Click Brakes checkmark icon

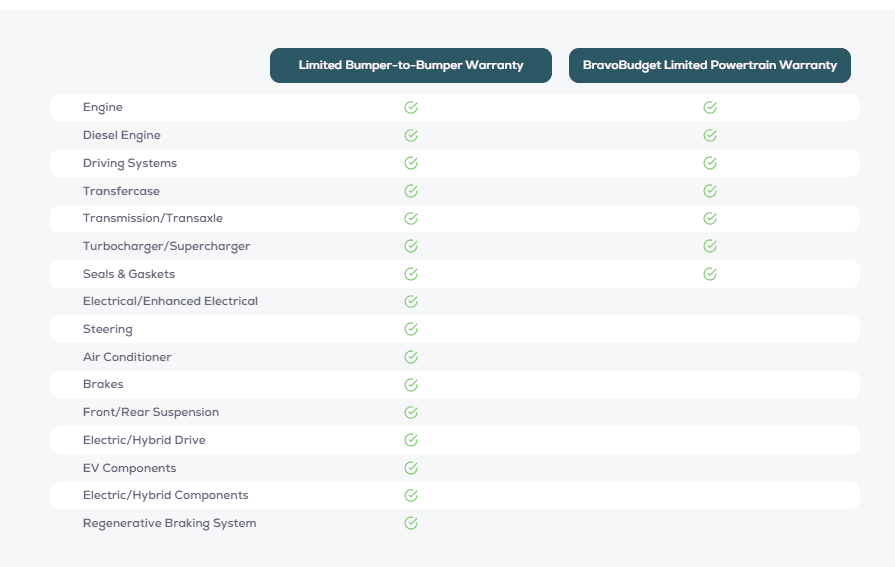point(411,385)
